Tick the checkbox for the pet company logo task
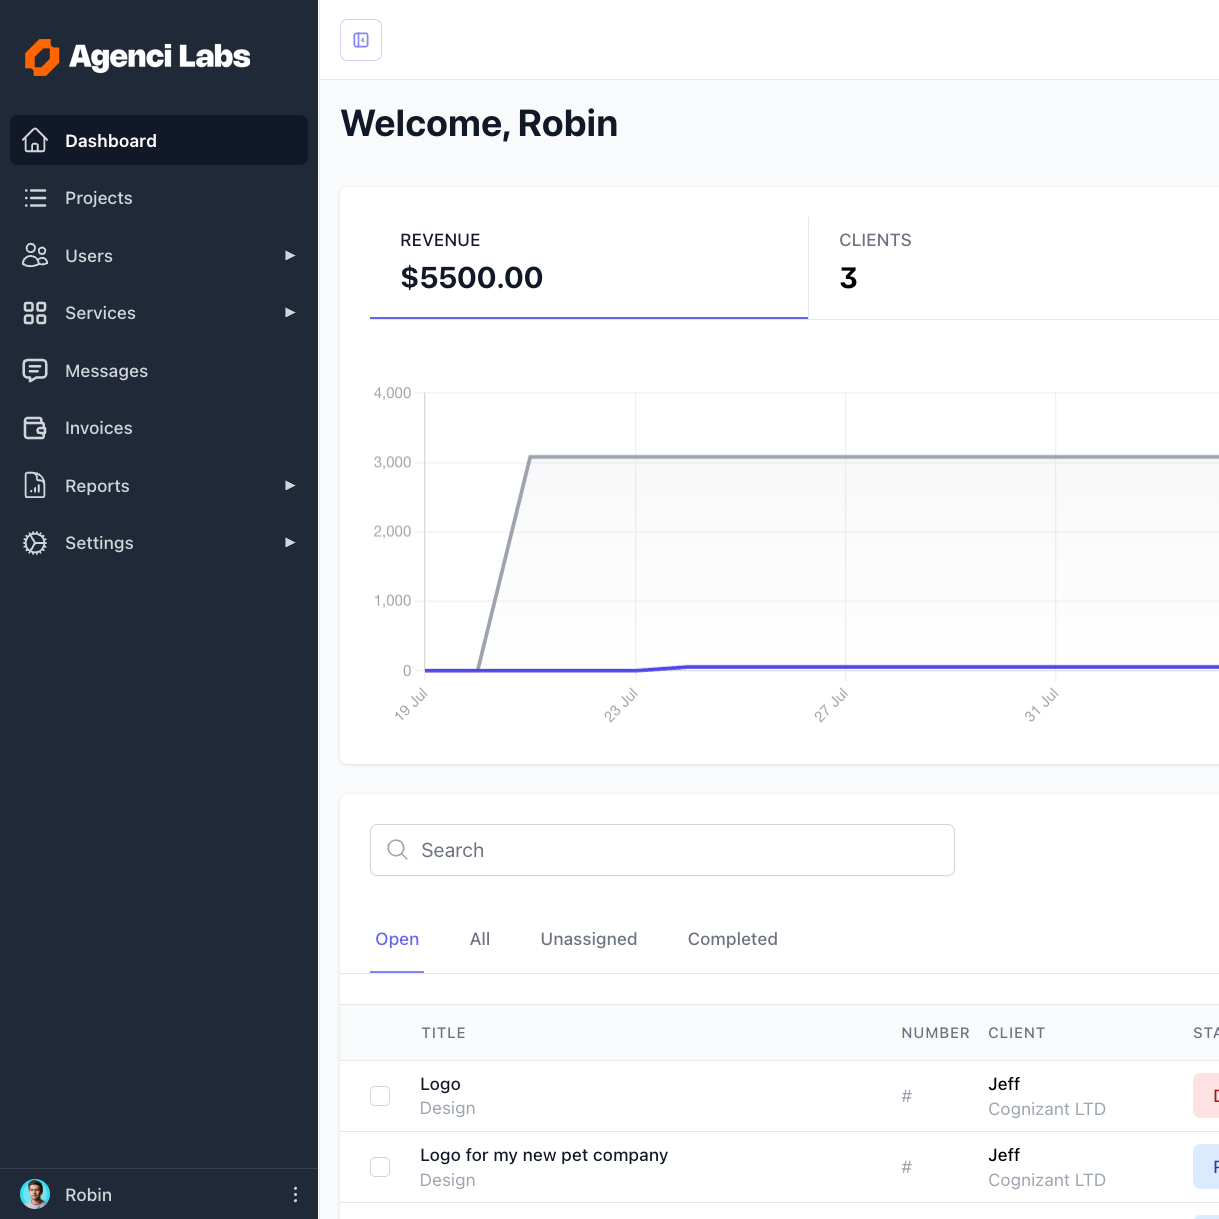This screenshot has height=1219, width=1219. pos(380,1167)
